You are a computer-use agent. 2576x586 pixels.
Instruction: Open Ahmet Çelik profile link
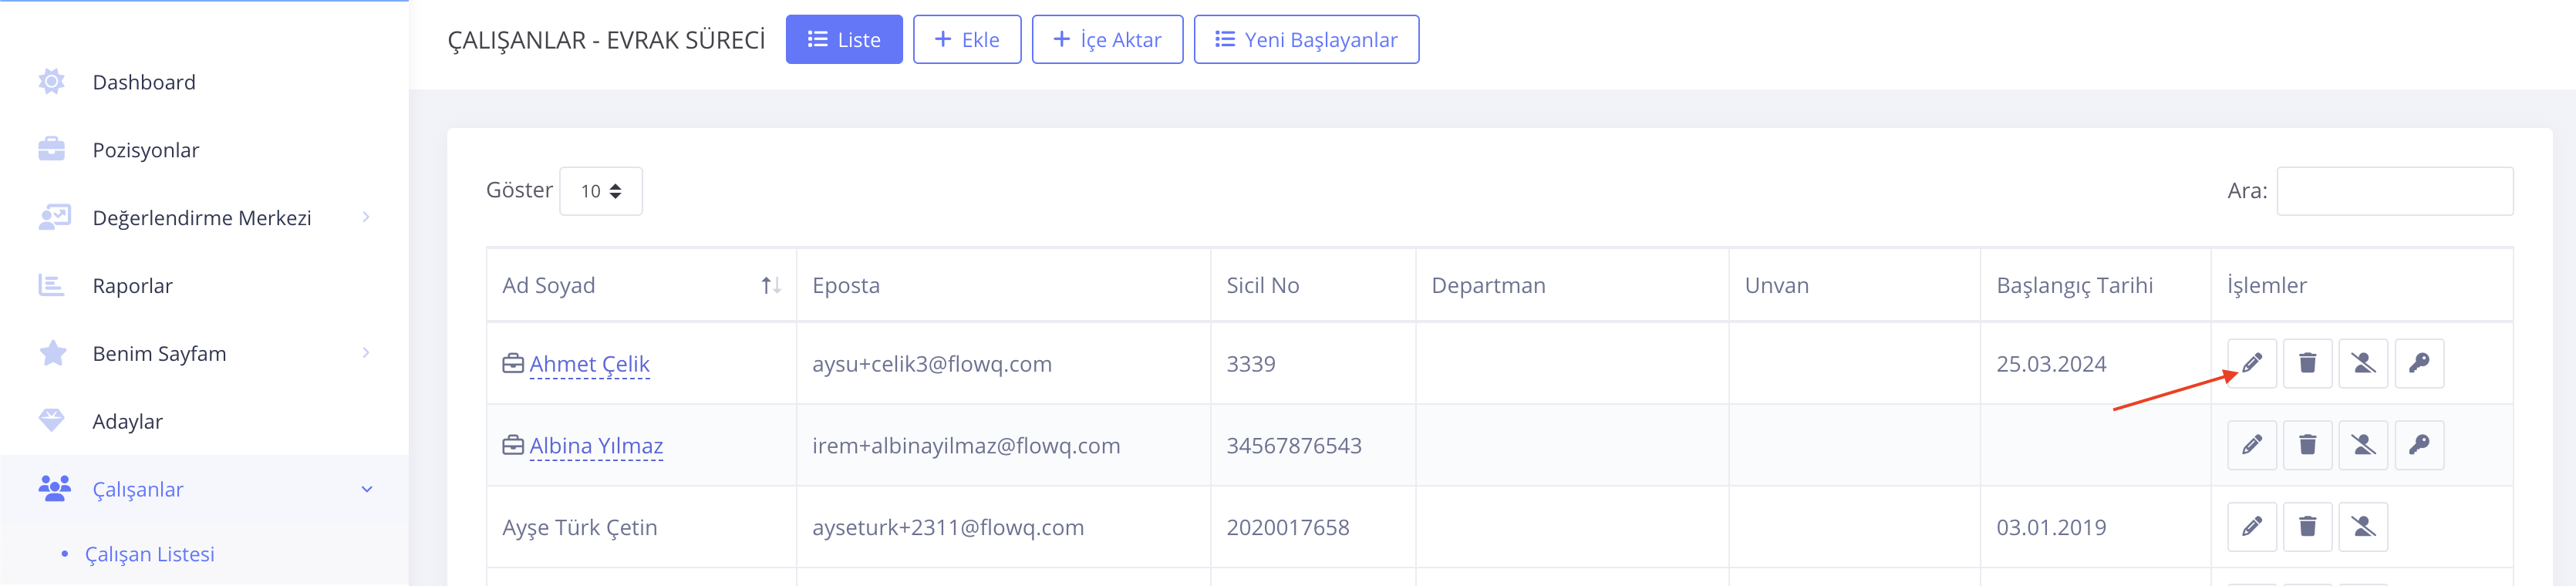point(589,364)
